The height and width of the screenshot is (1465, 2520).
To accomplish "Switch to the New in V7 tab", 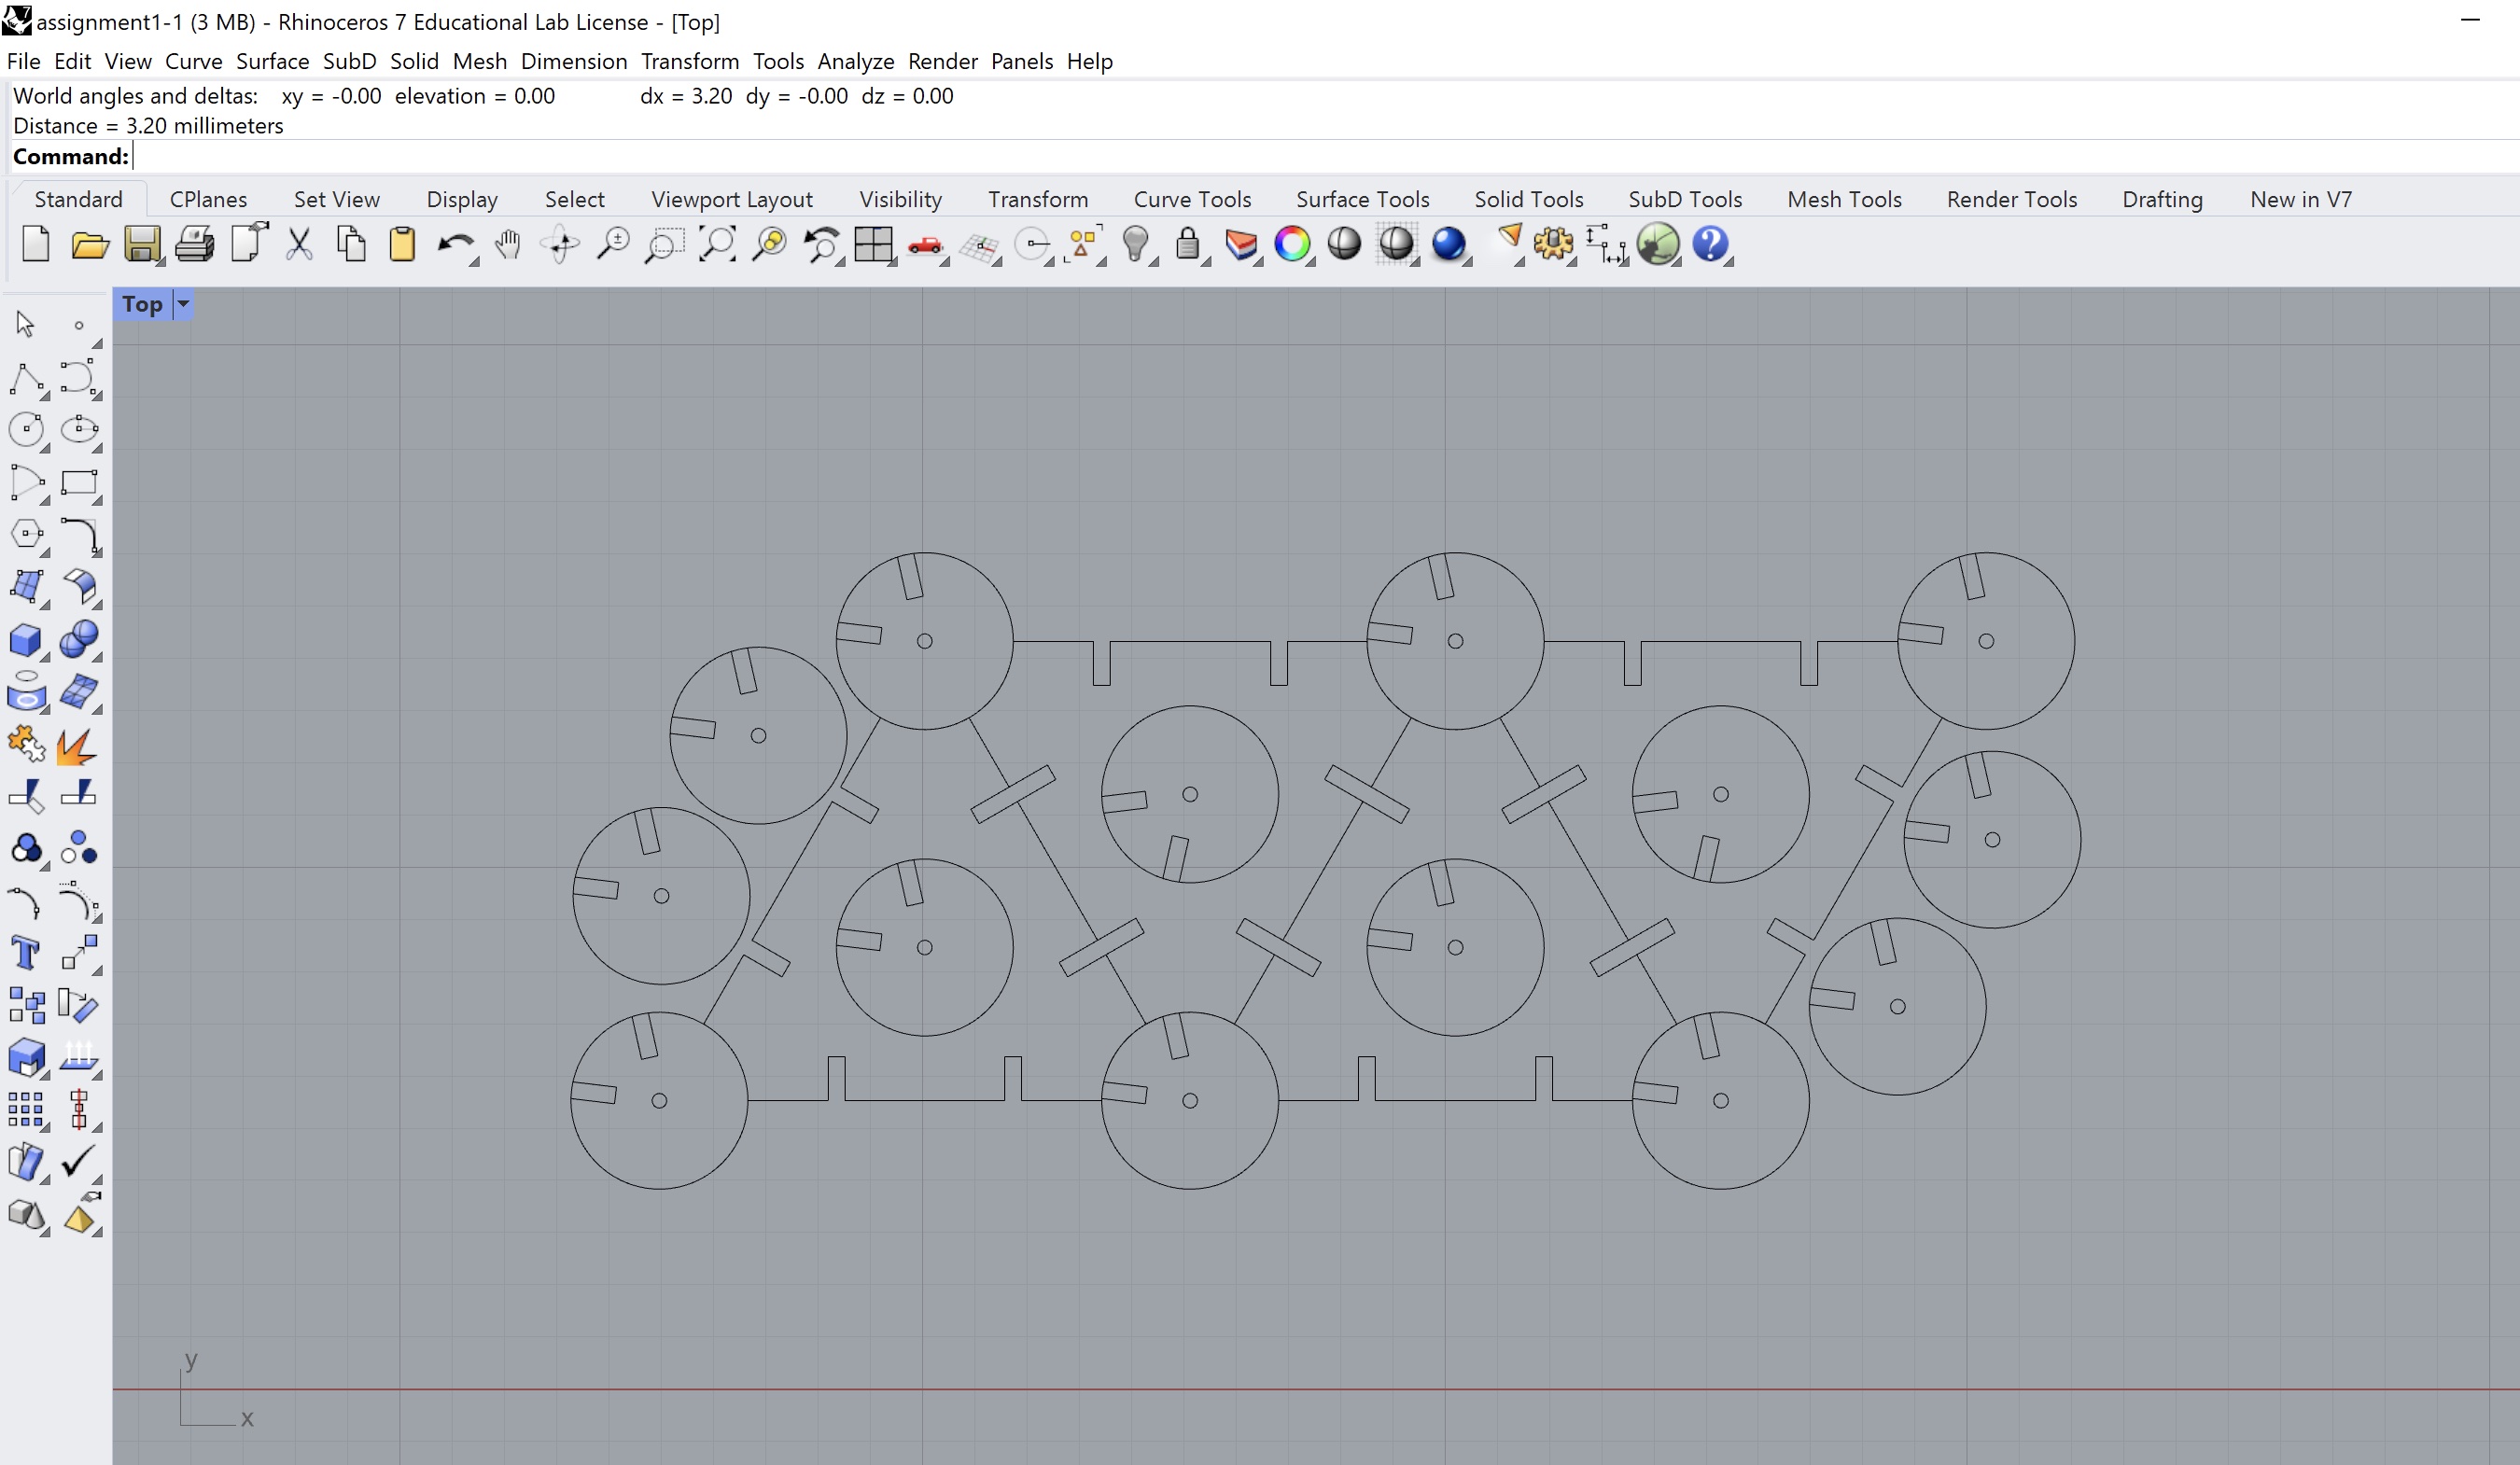I will (x=2301, y=199).
